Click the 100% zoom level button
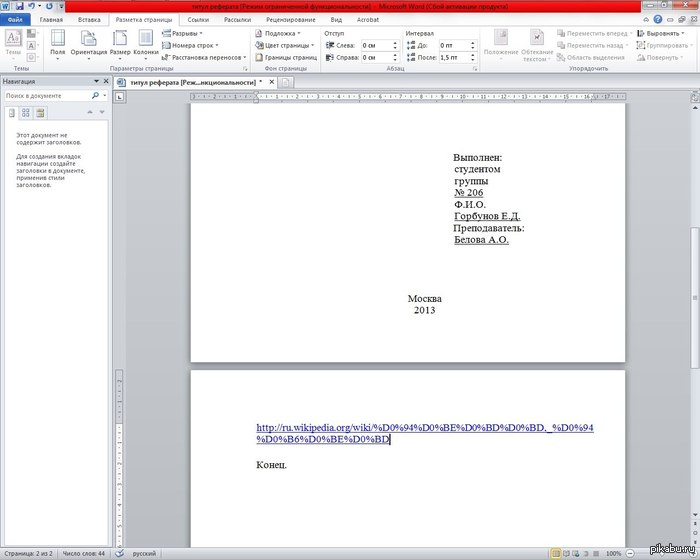This screenshot has height=560, width=700. tap(614, 554)
